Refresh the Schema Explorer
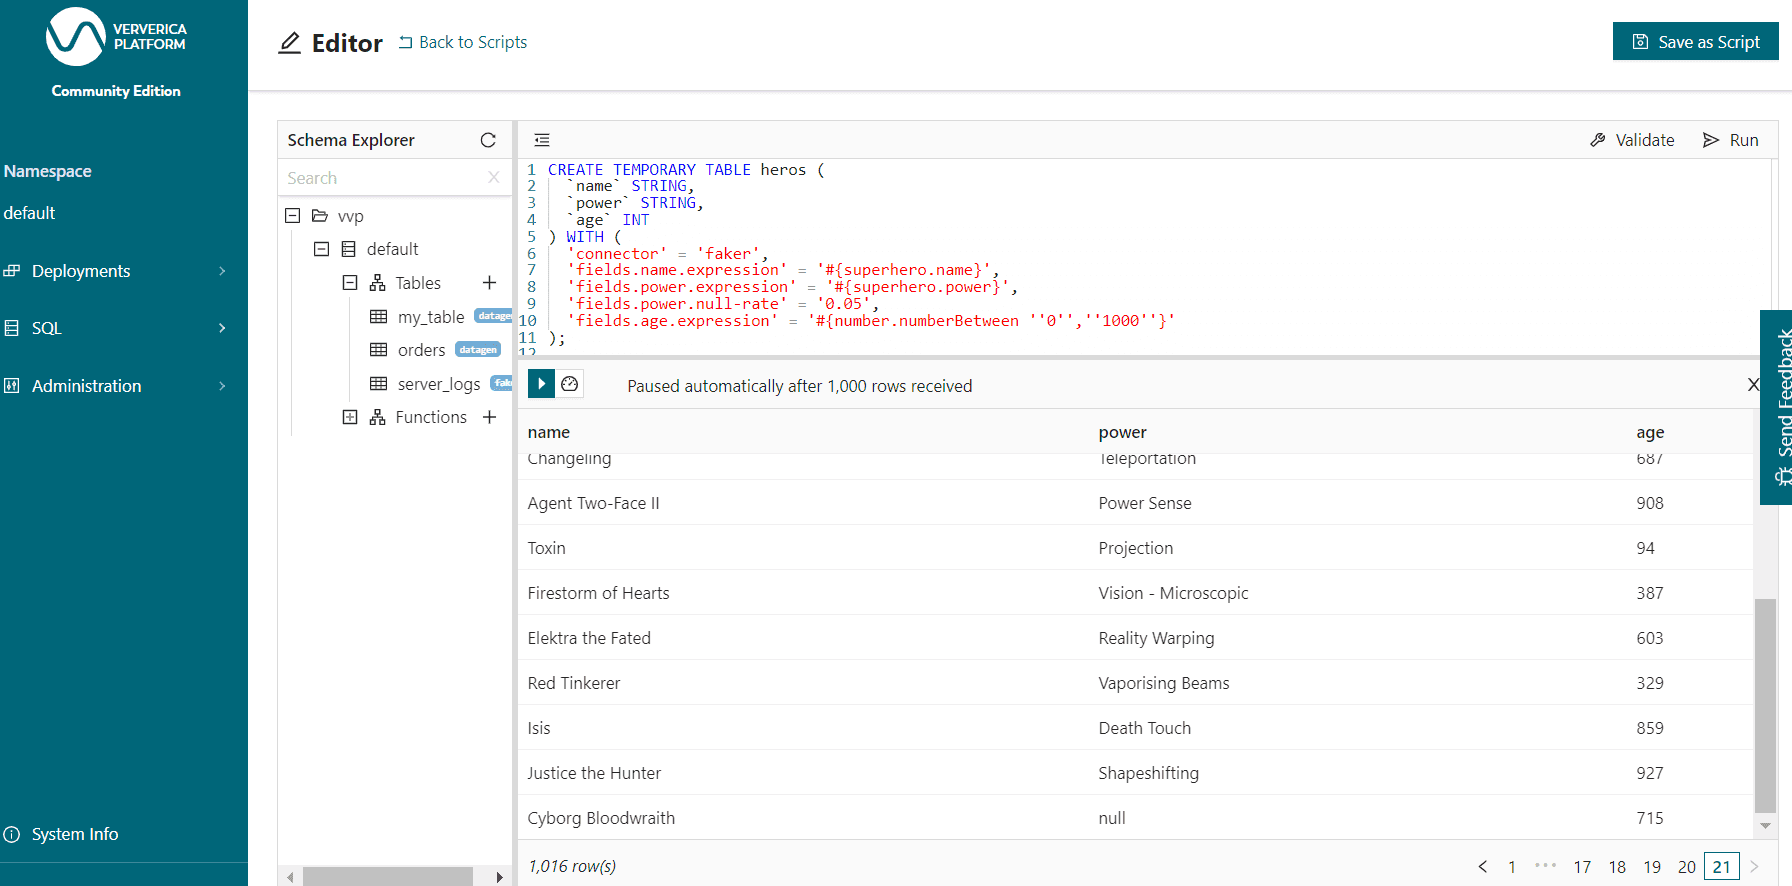1792x886 pixels. pyautogui.click(x=488, y=140)
